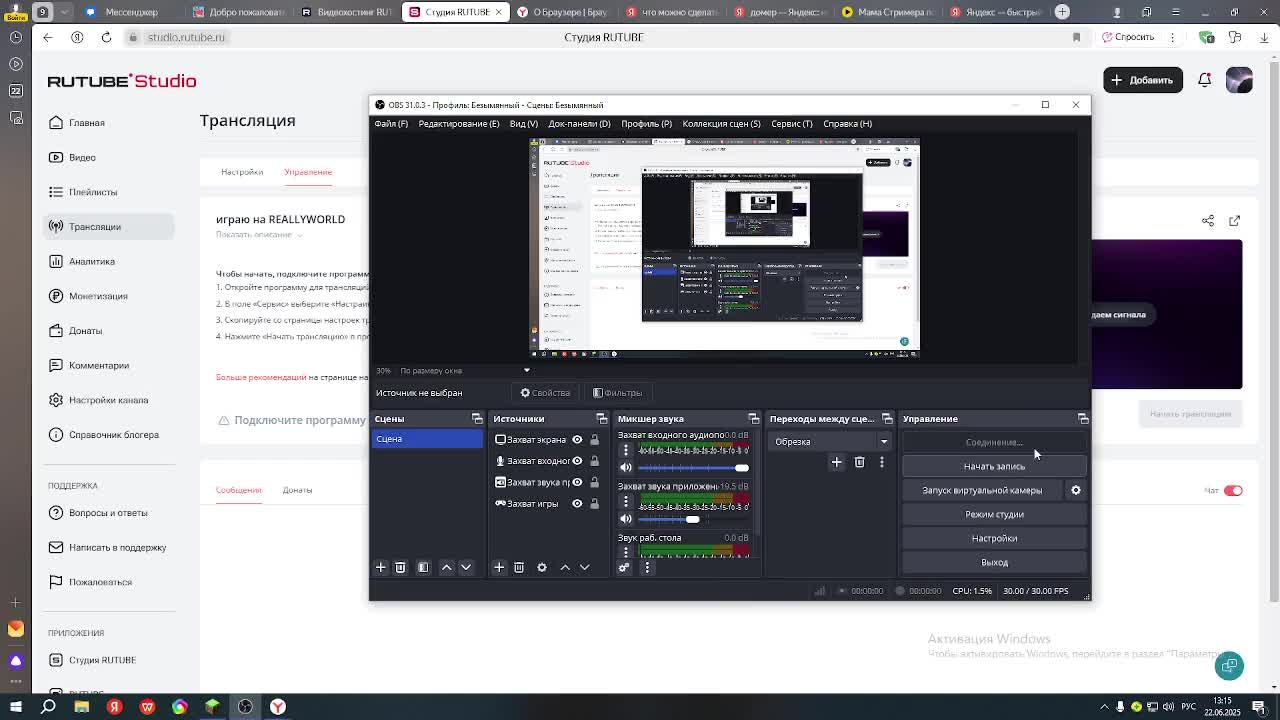This screenshot has height=720, width=1280.
Task: Open OBS Файл menu
Action: tap(391, 124)
